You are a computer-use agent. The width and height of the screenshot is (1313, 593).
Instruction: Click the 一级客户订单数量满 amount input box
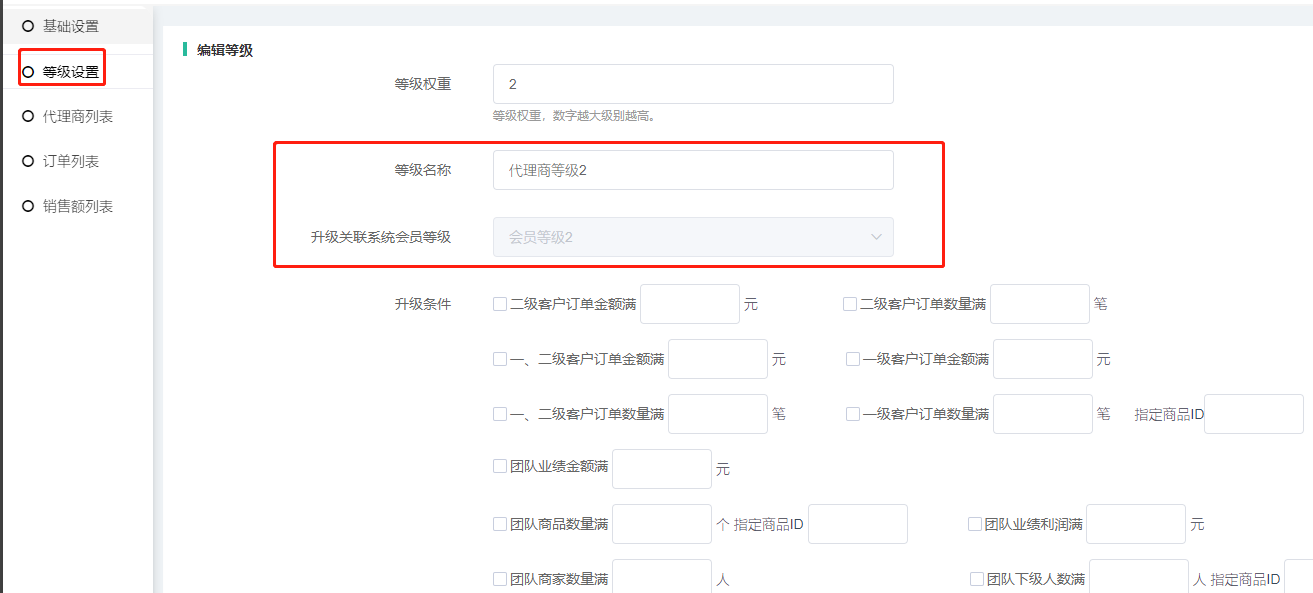pyautogui.click(x=1042, y=414)
